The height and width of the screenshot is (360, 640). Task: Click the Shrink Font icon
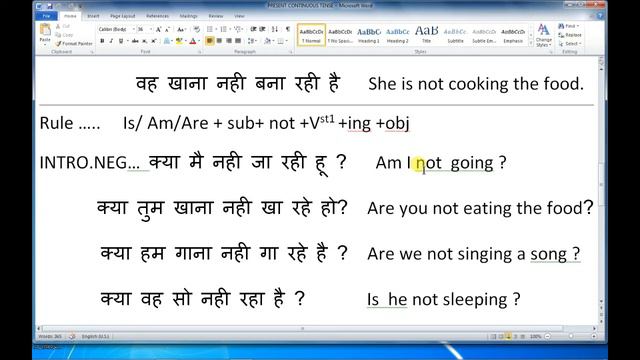pos(167,29)
